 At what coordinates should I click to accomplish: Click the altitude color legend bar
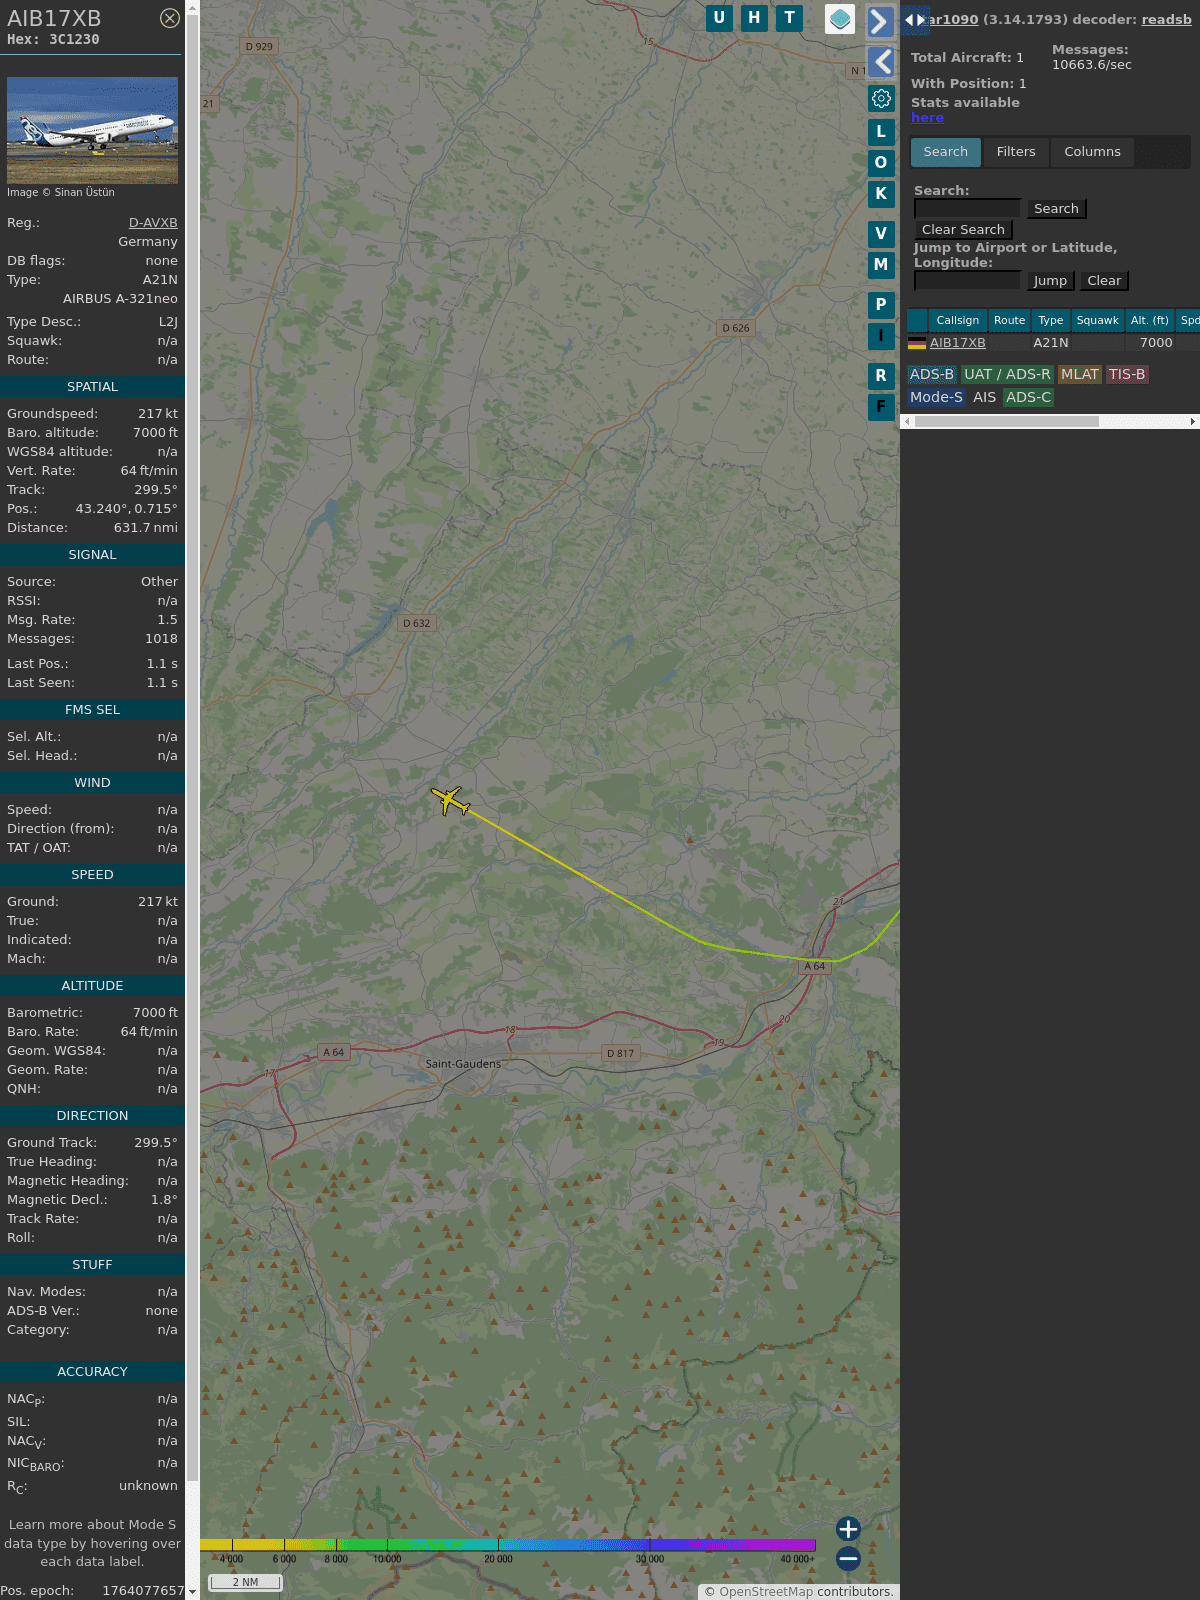tap(508, 1545)
